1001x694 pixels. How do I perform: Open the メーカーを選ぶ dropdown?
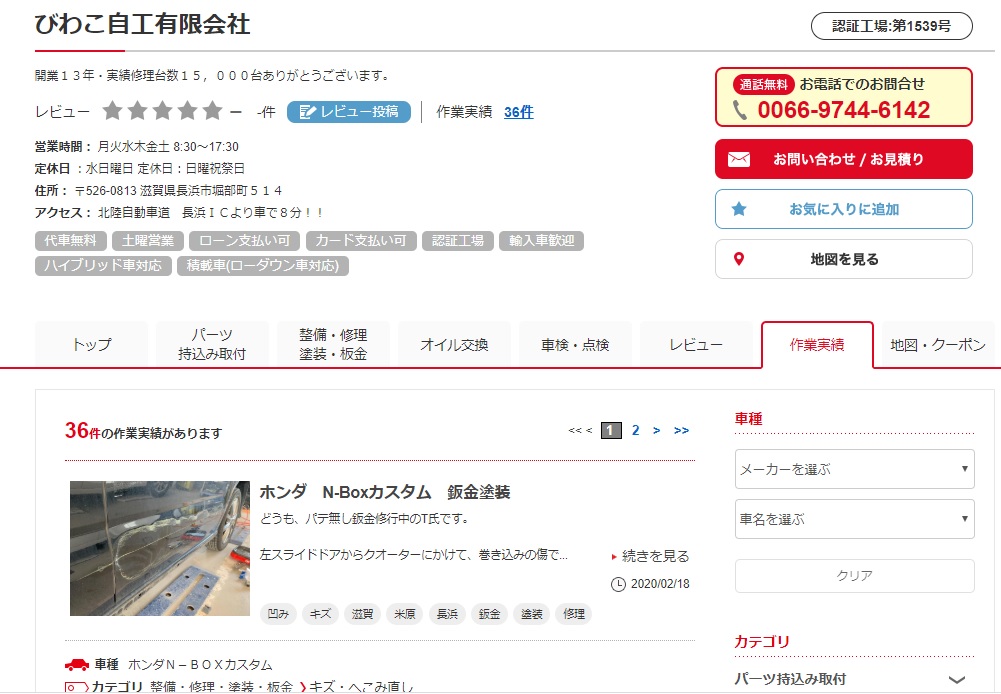coord(854,469)
